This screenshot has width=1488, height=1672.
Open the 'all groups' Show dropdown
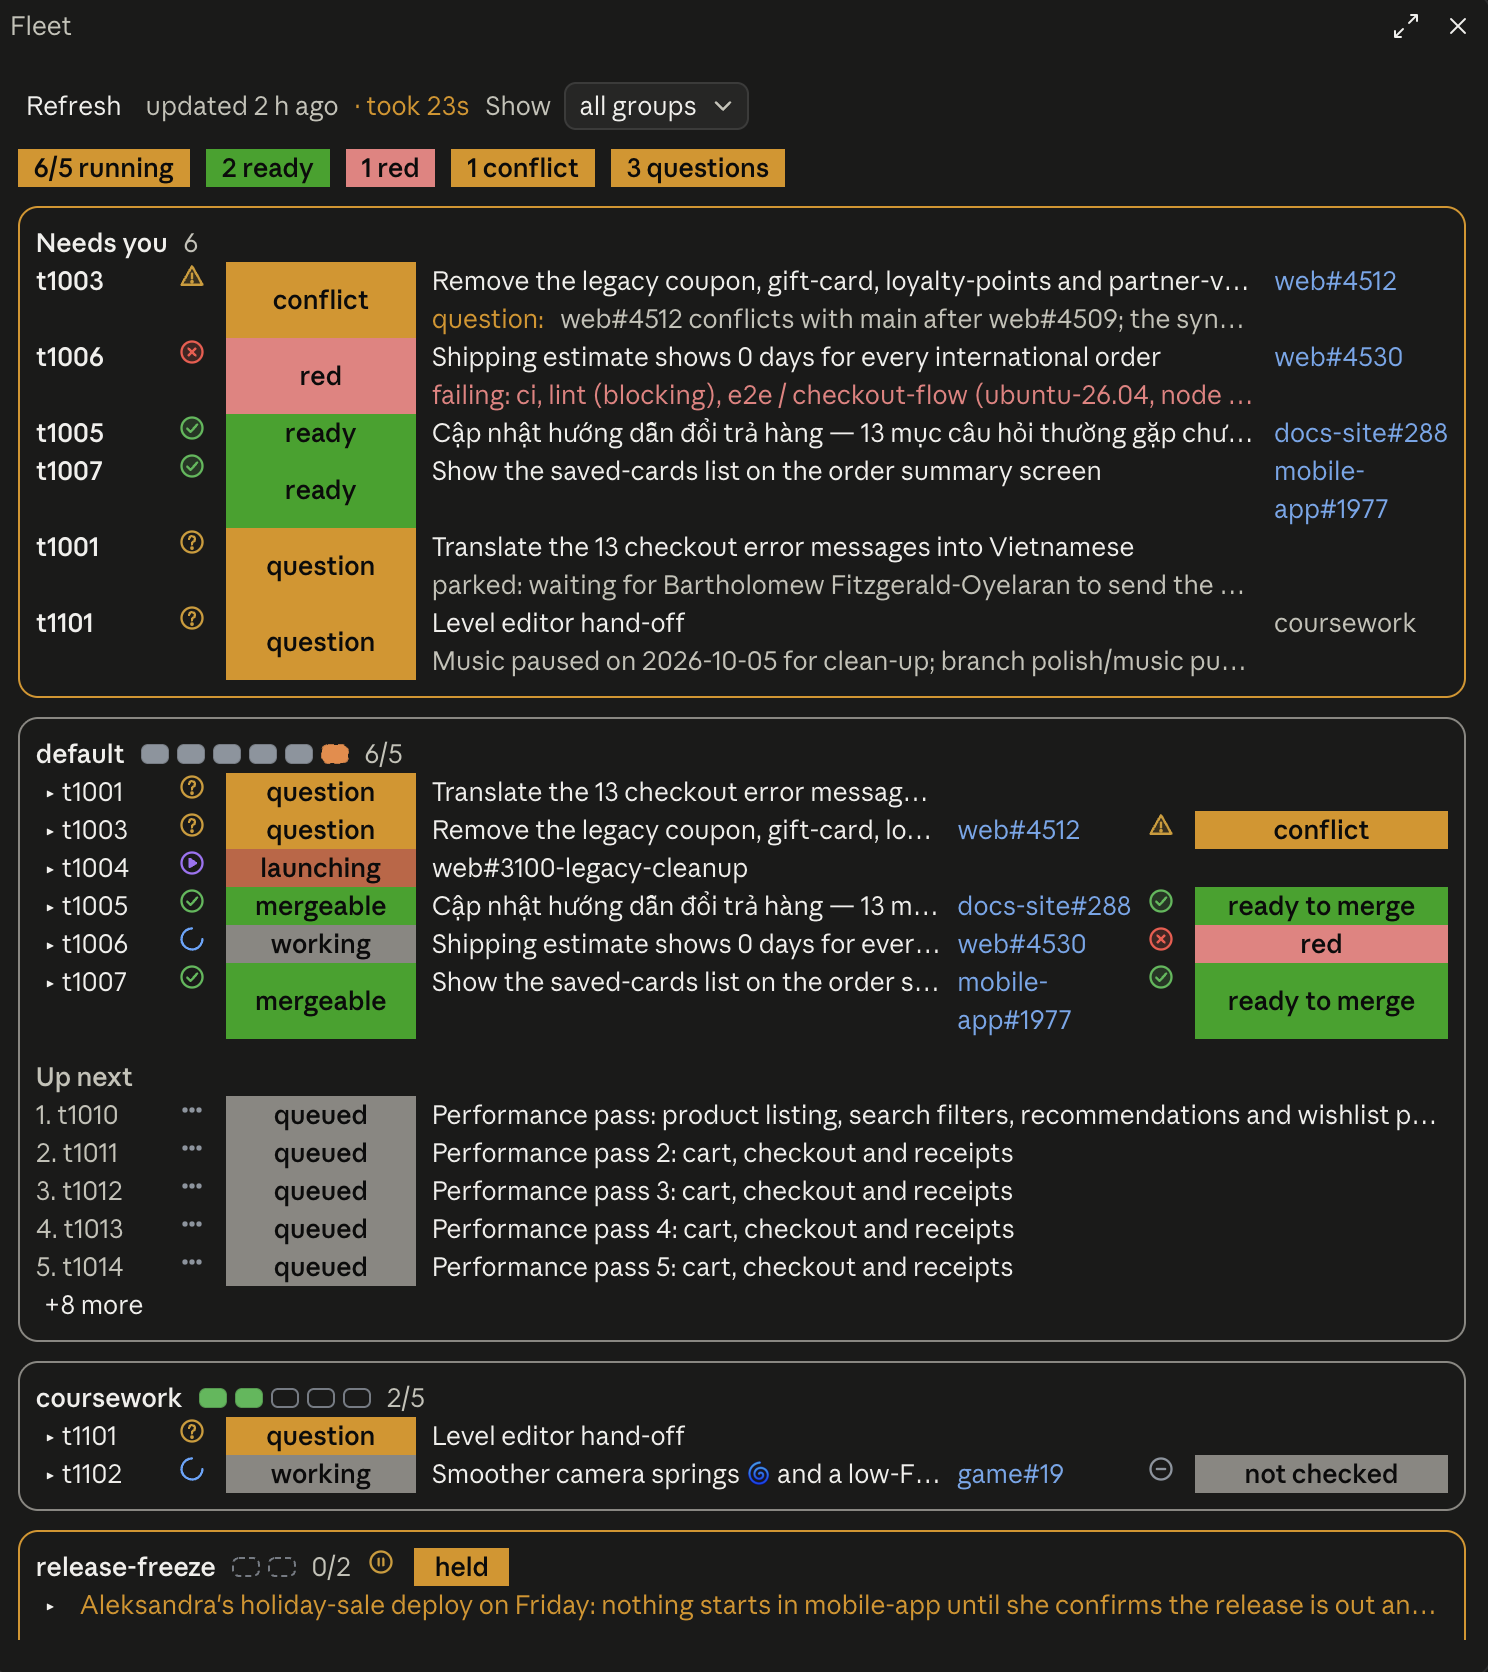coord(656,106)
